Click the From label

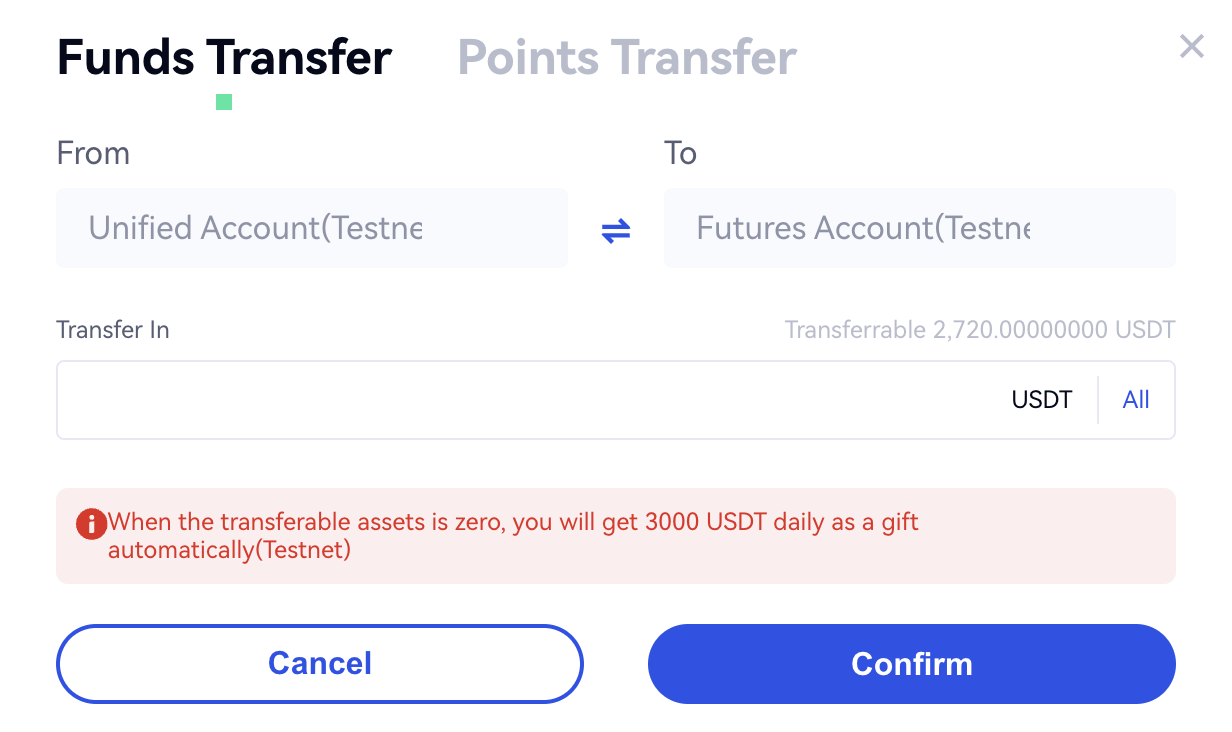tap(93, 153)
